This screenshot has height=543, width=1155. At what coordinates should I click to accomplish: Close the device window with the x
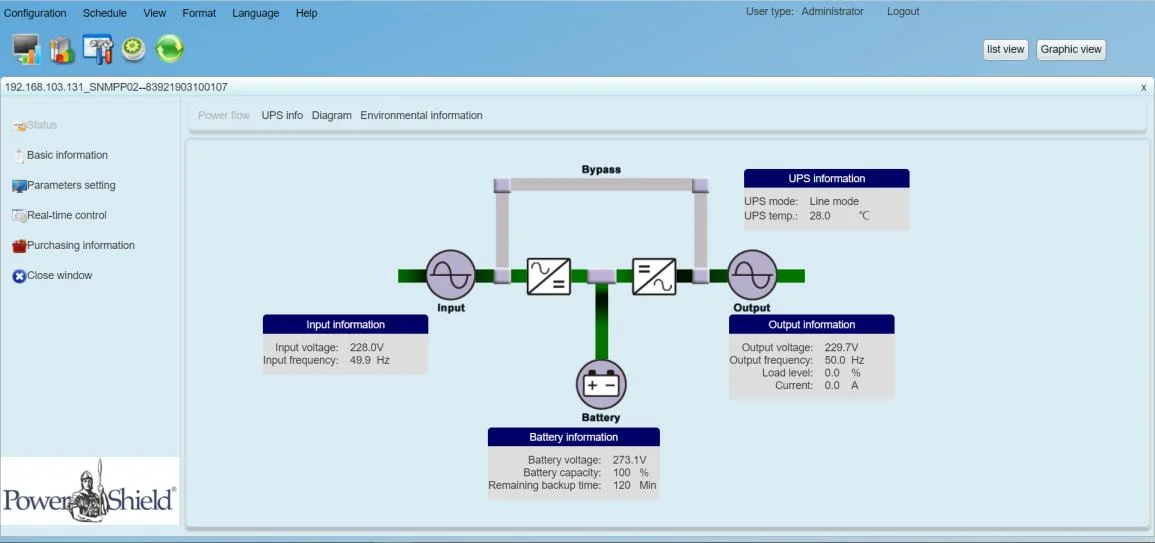(1143, 87)
